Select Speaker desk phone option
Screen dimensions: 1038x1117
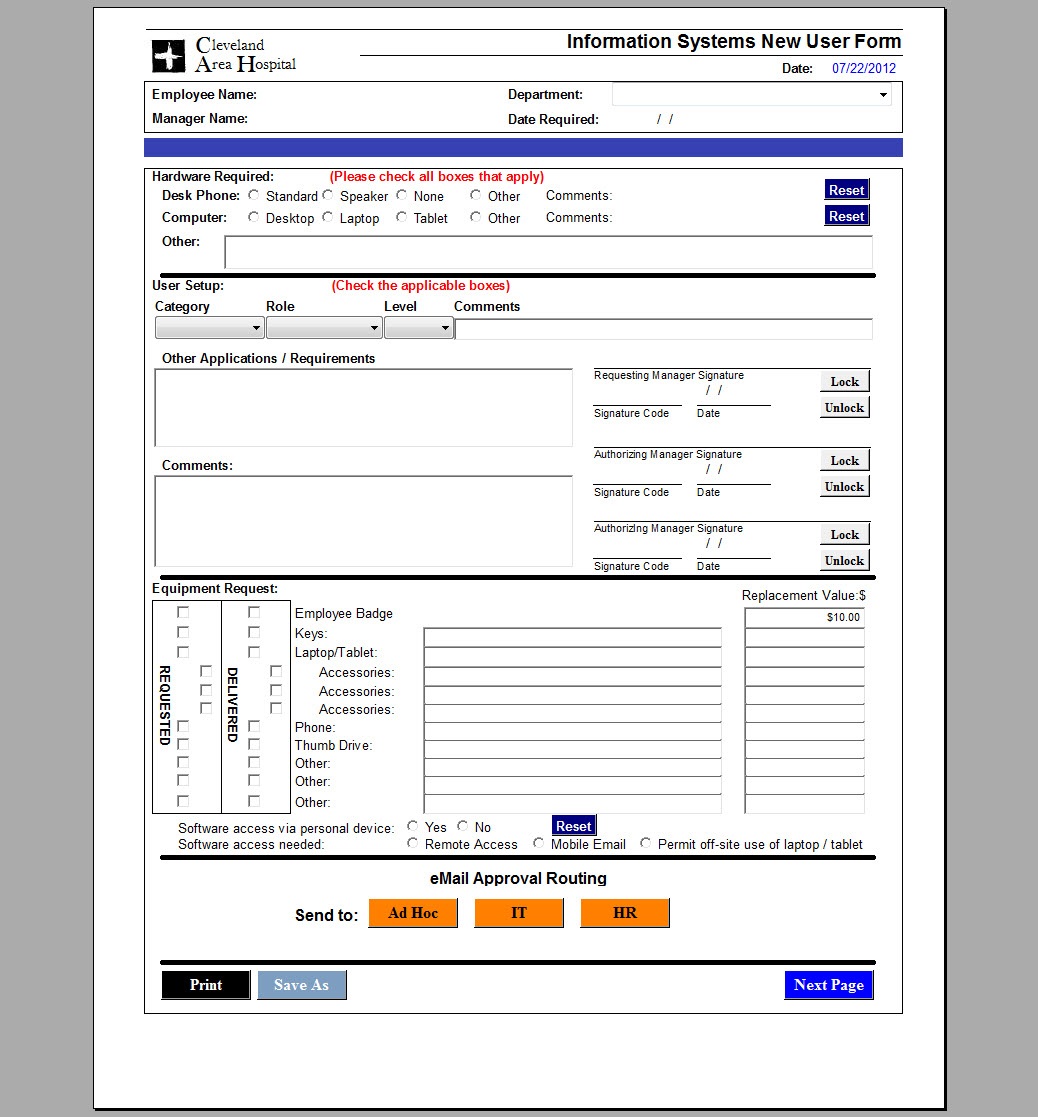[328, 195]
